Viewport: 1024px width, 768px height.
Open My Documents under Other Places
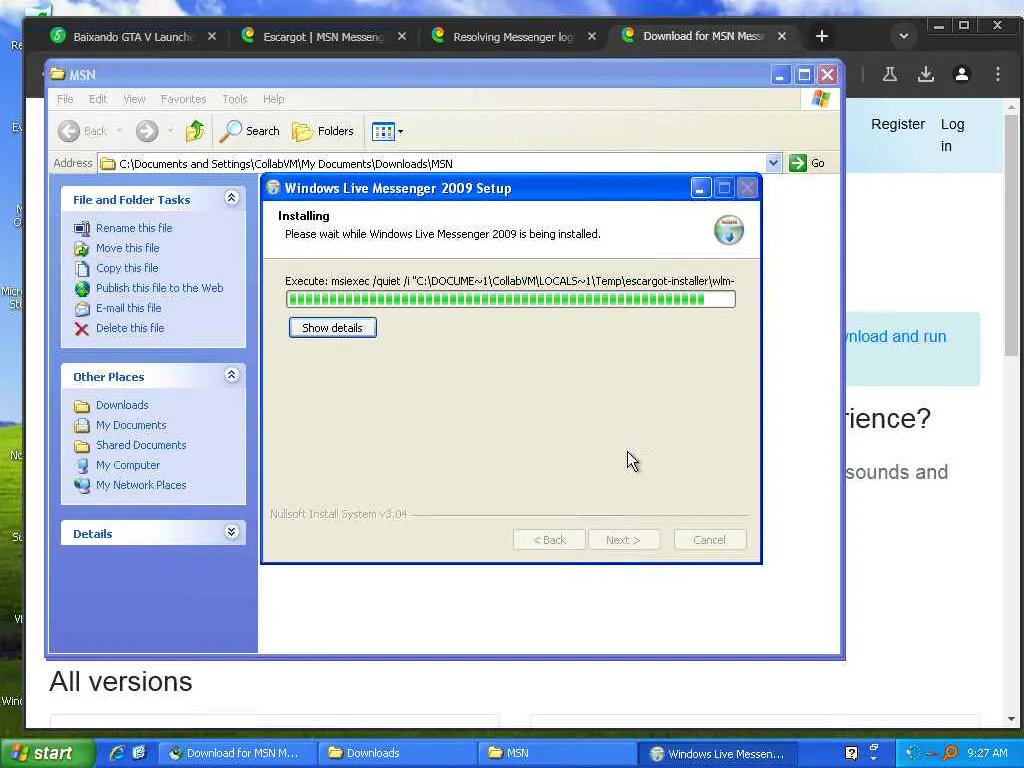131,425
